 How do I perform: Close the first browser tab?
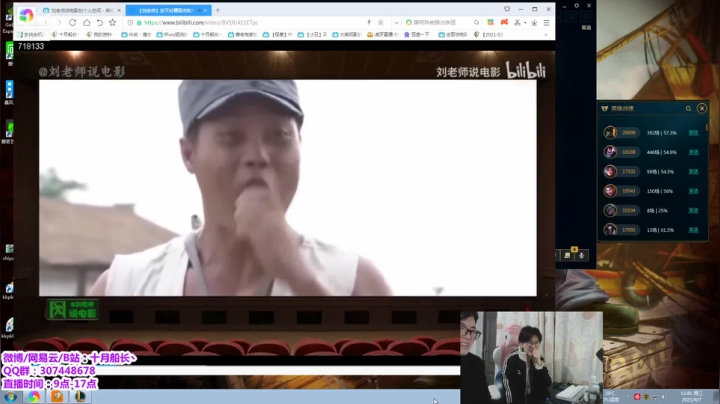point(119,10)
